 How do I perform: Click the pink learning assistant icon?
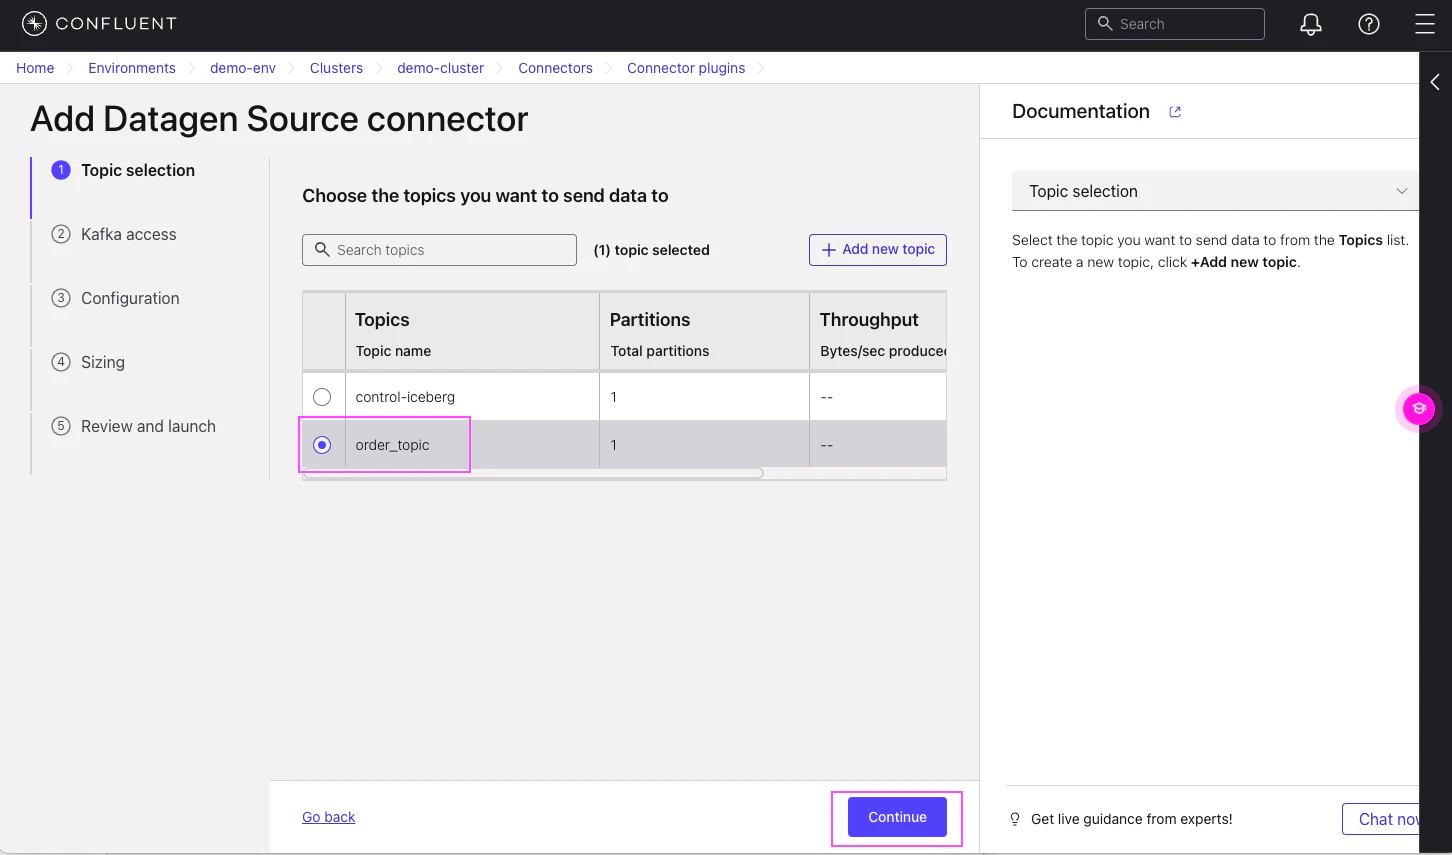click(1418, 408)
